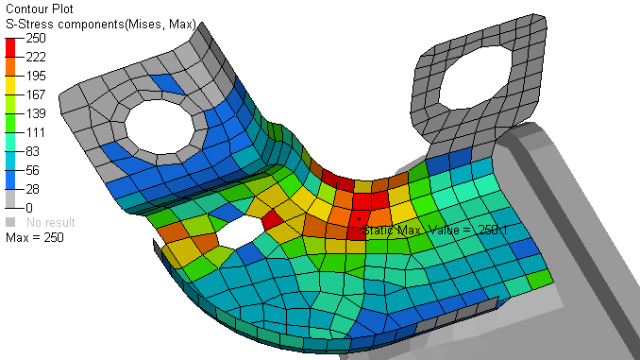Click the yellow legend color band
Image resolution: width=640 pixels, height=360 pixels.
tap(10, 85)
